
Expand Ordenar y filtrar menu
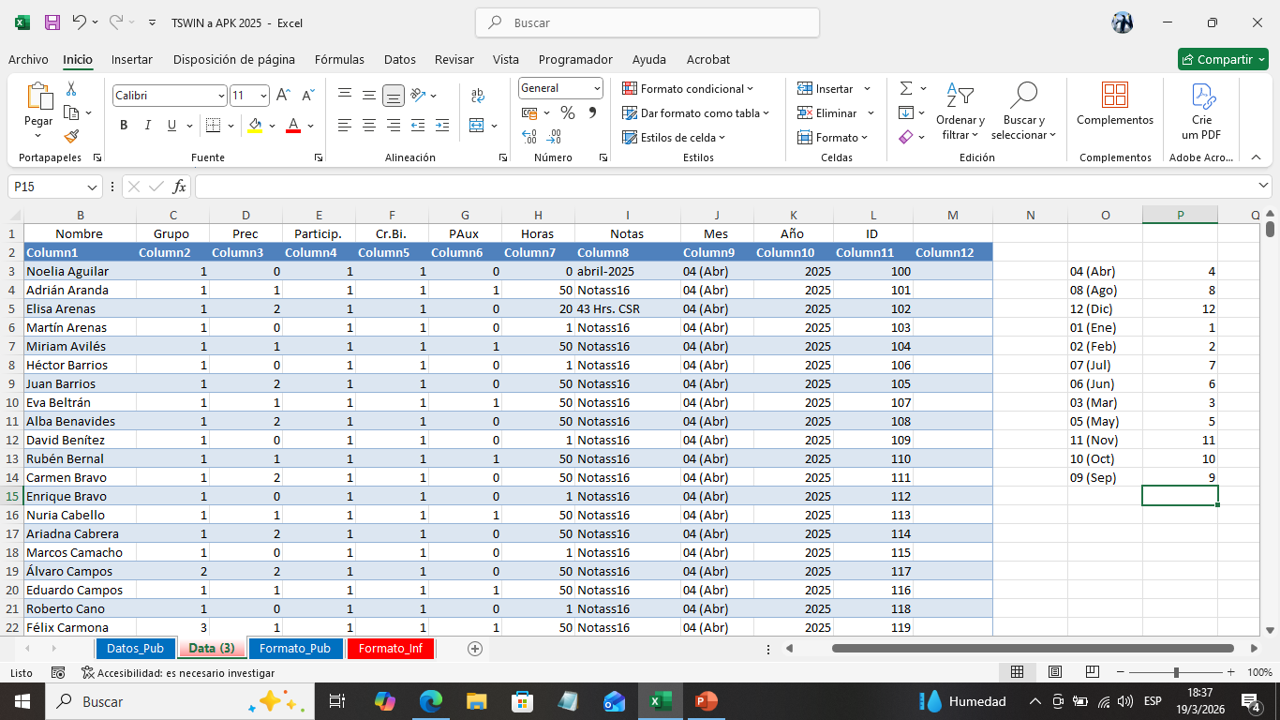click(x=960, y=110)
